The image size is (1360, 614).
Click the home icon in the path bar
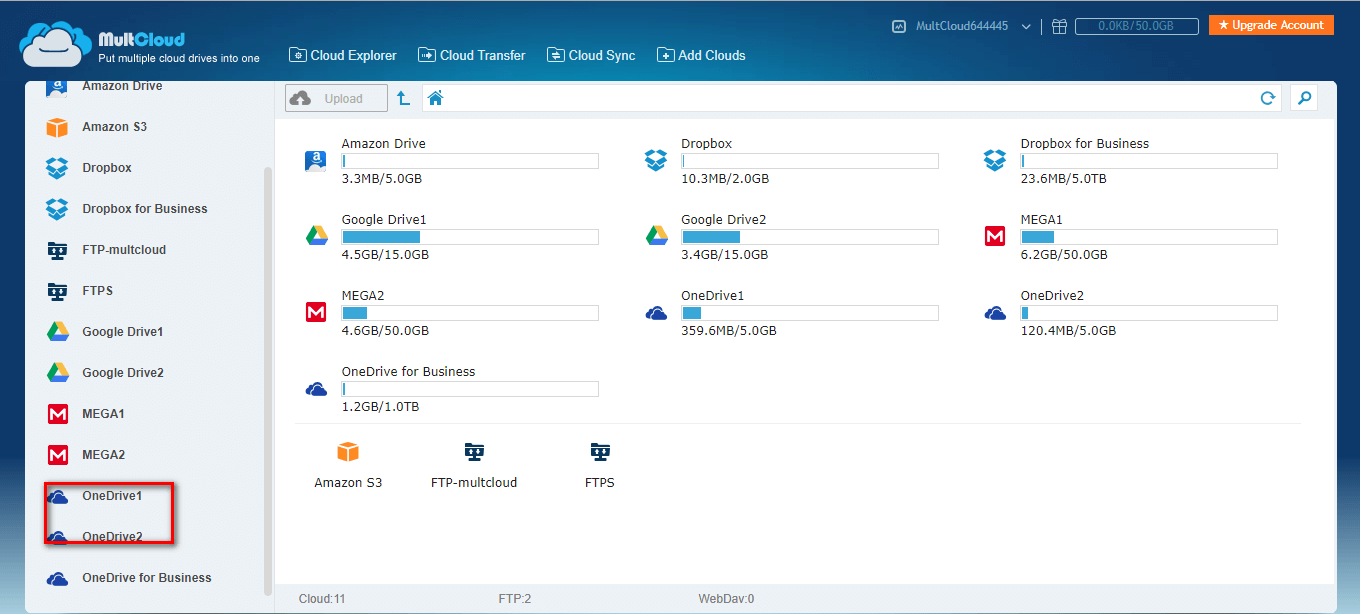click(435, 98)
